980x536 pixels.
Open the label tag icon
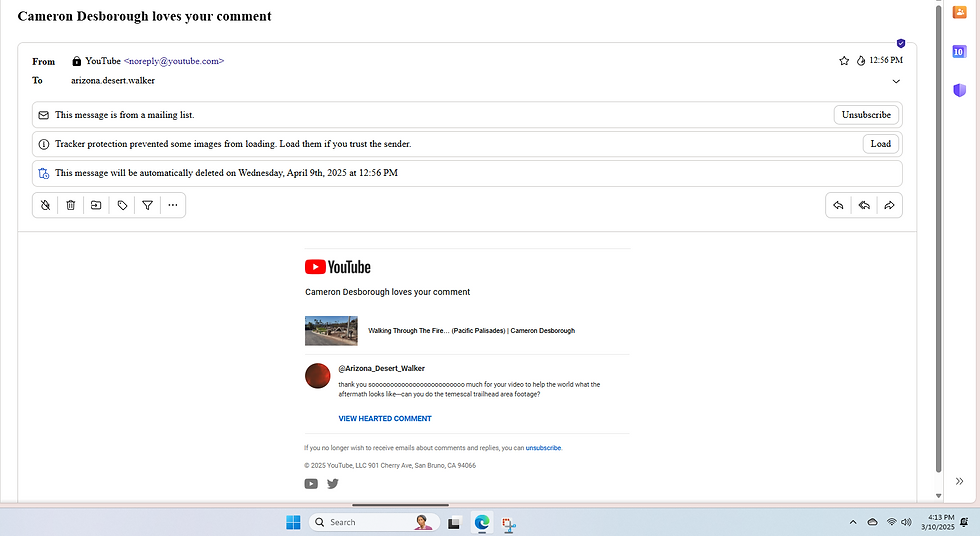[x=122, y=205]
